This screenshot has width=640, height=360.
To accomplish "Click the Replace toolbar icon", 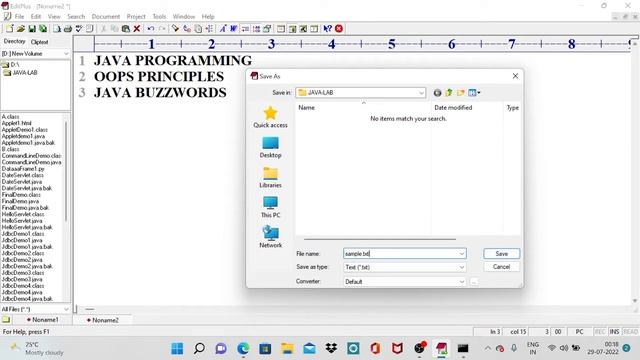I will point(187,29).
